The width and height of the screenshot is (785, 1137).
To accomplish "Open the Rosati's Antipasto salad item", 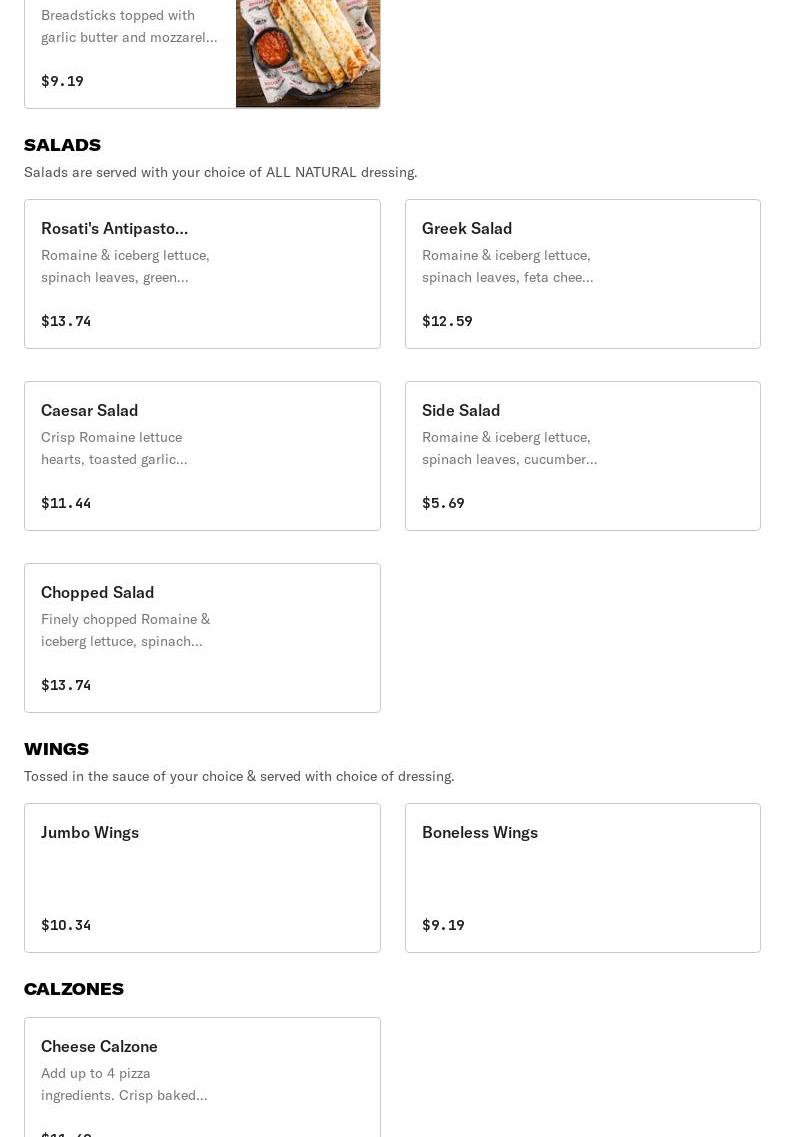I will click(x=202, y=273).
